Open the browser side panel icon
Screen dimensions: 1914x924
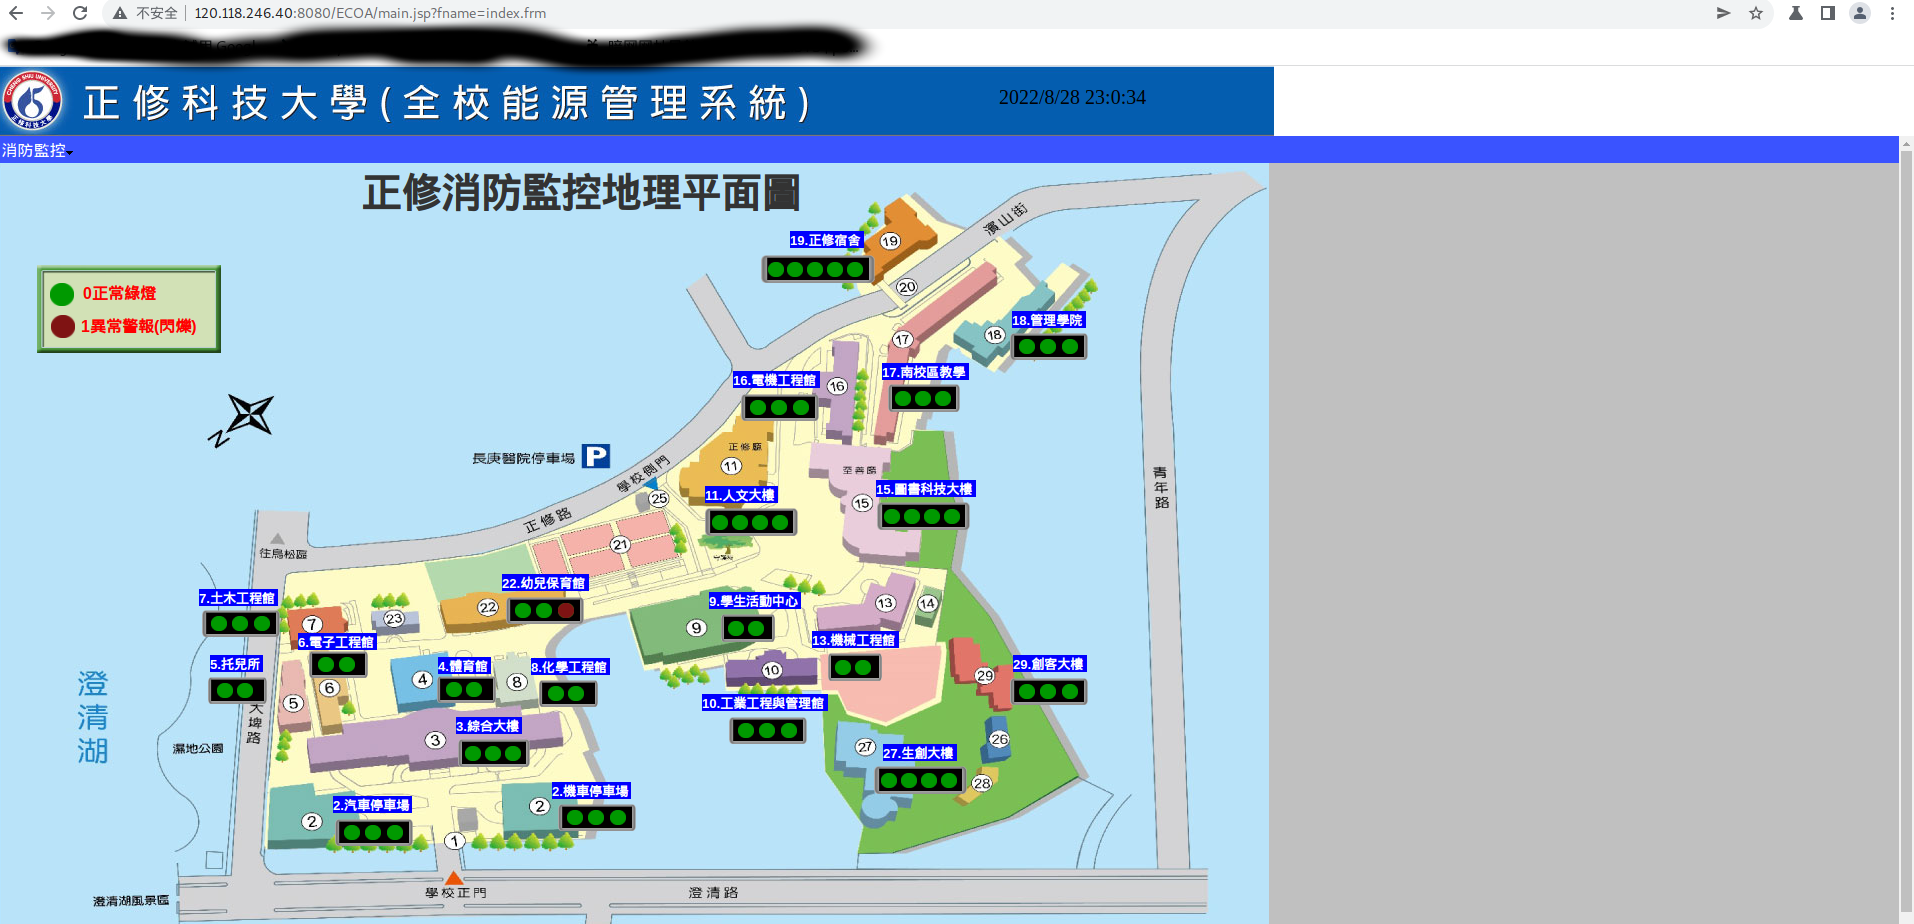tap(1828, 13)
